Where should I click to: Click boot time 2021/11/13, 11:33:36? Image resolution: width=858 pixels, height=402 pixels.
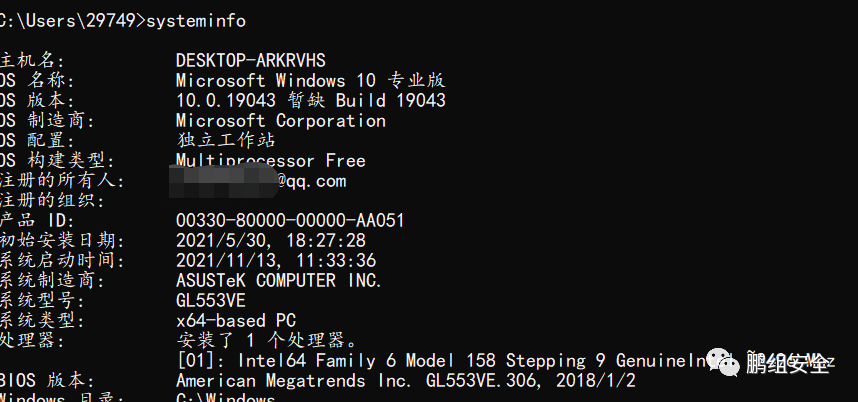(x=276, y=260)
